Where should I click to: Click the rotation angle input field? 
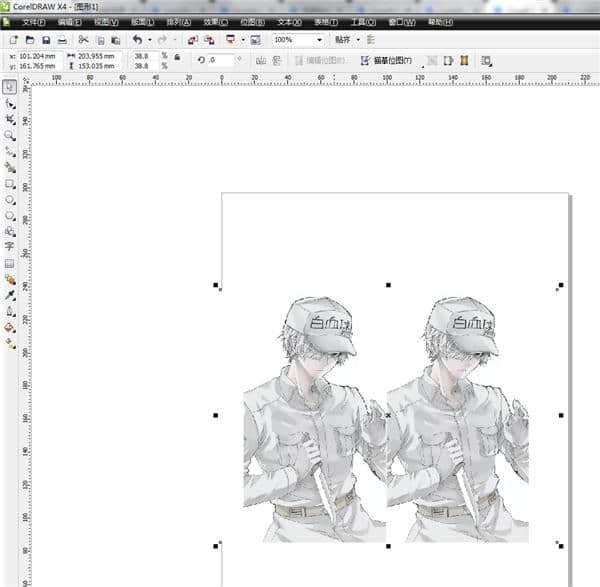tap(220, 61)
